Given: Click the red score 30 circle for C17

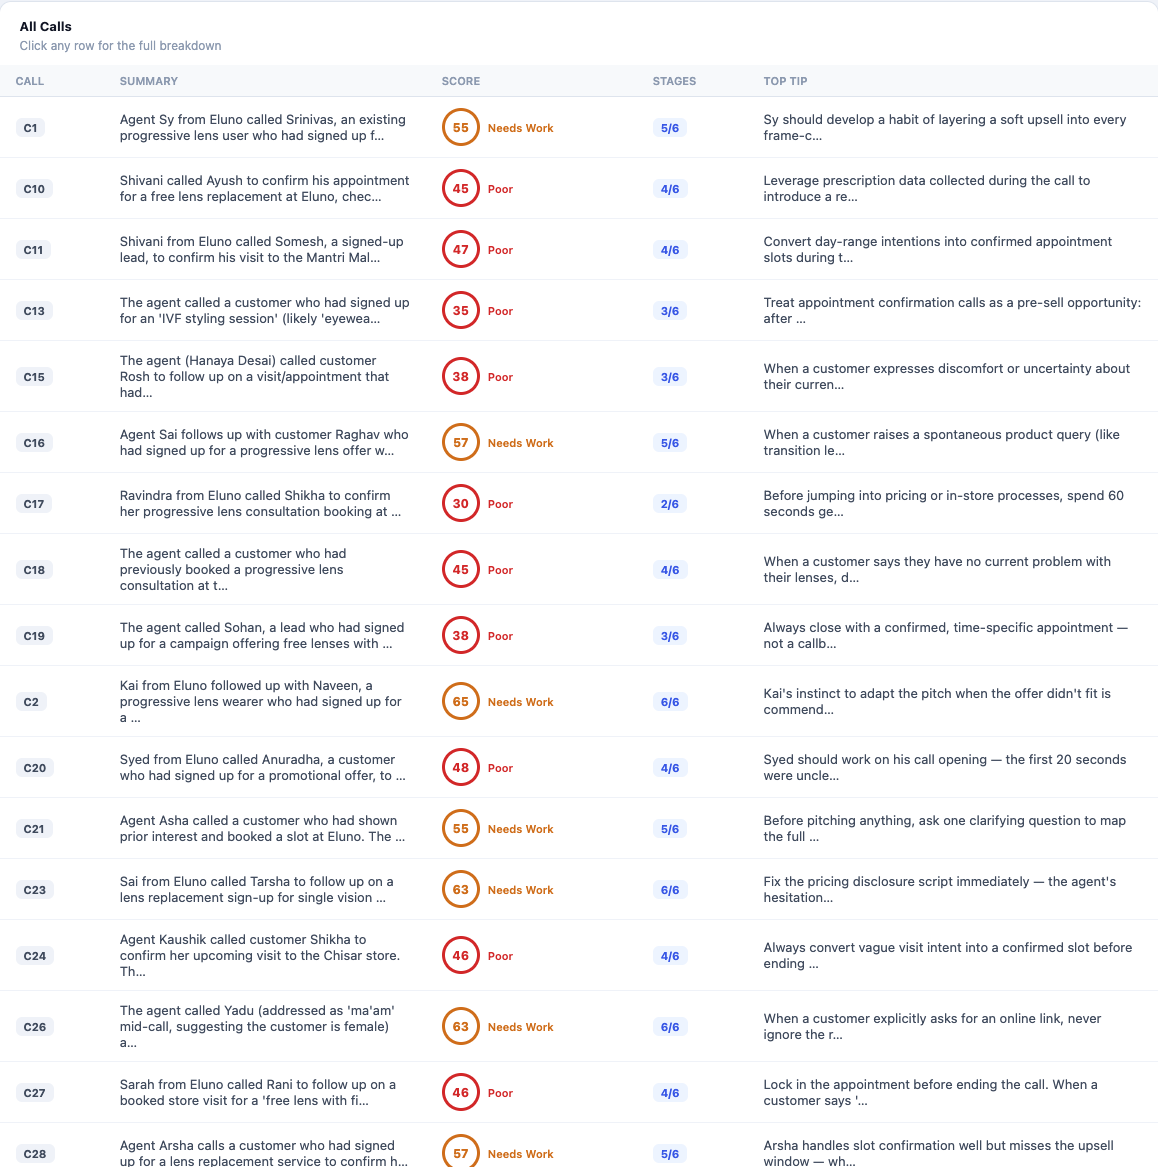Looking at the screenshot, I should point(460,503).
